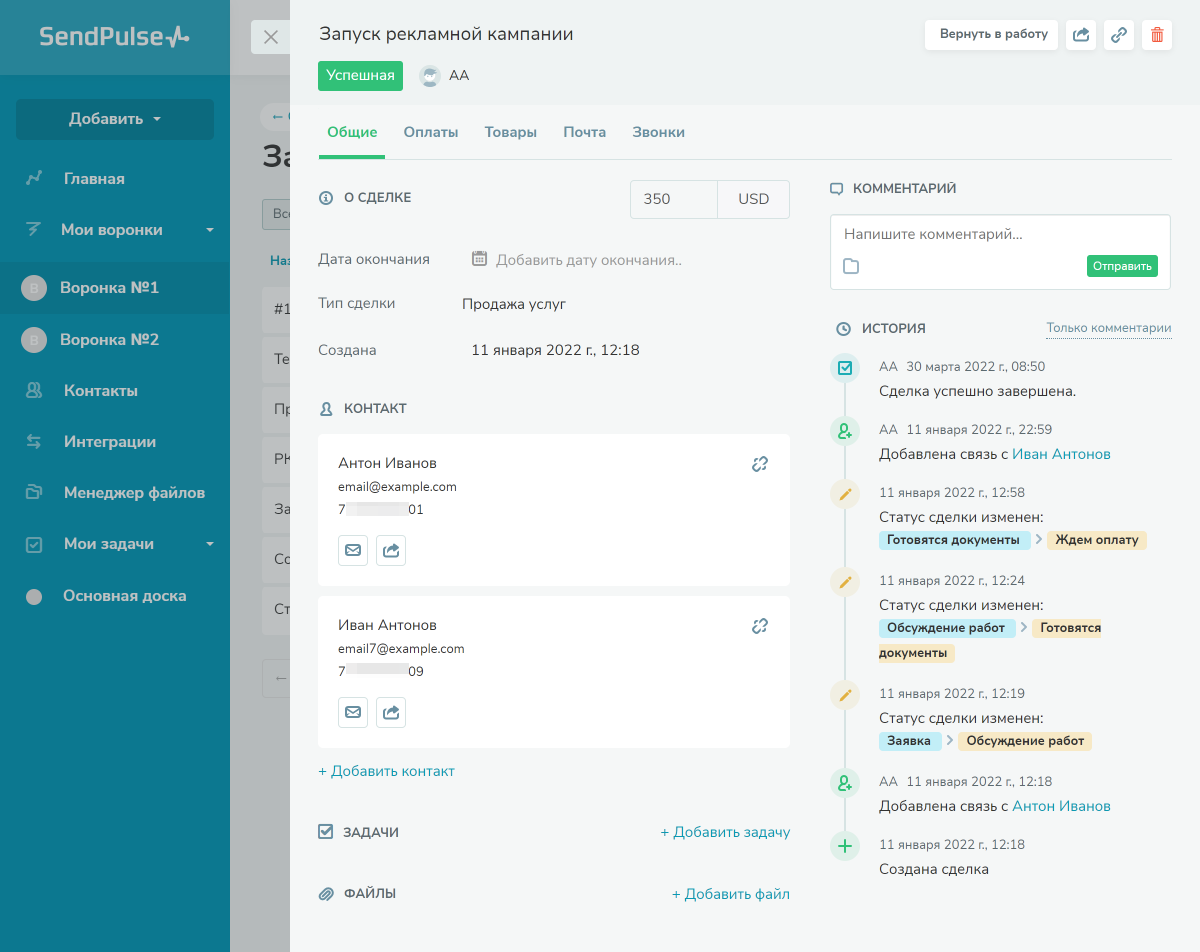
Task: Click the Антон Иванов contact name in card
Action: pos(387,463)
